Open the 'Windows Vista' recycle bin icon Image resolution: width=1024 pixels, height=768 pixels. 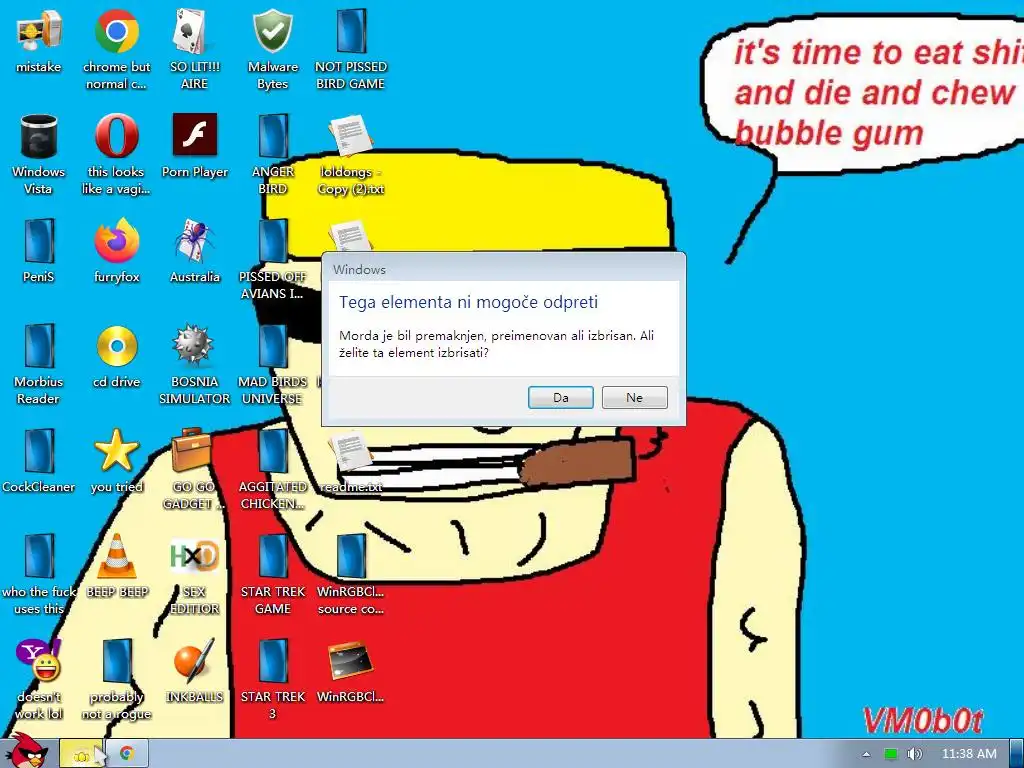39,154
